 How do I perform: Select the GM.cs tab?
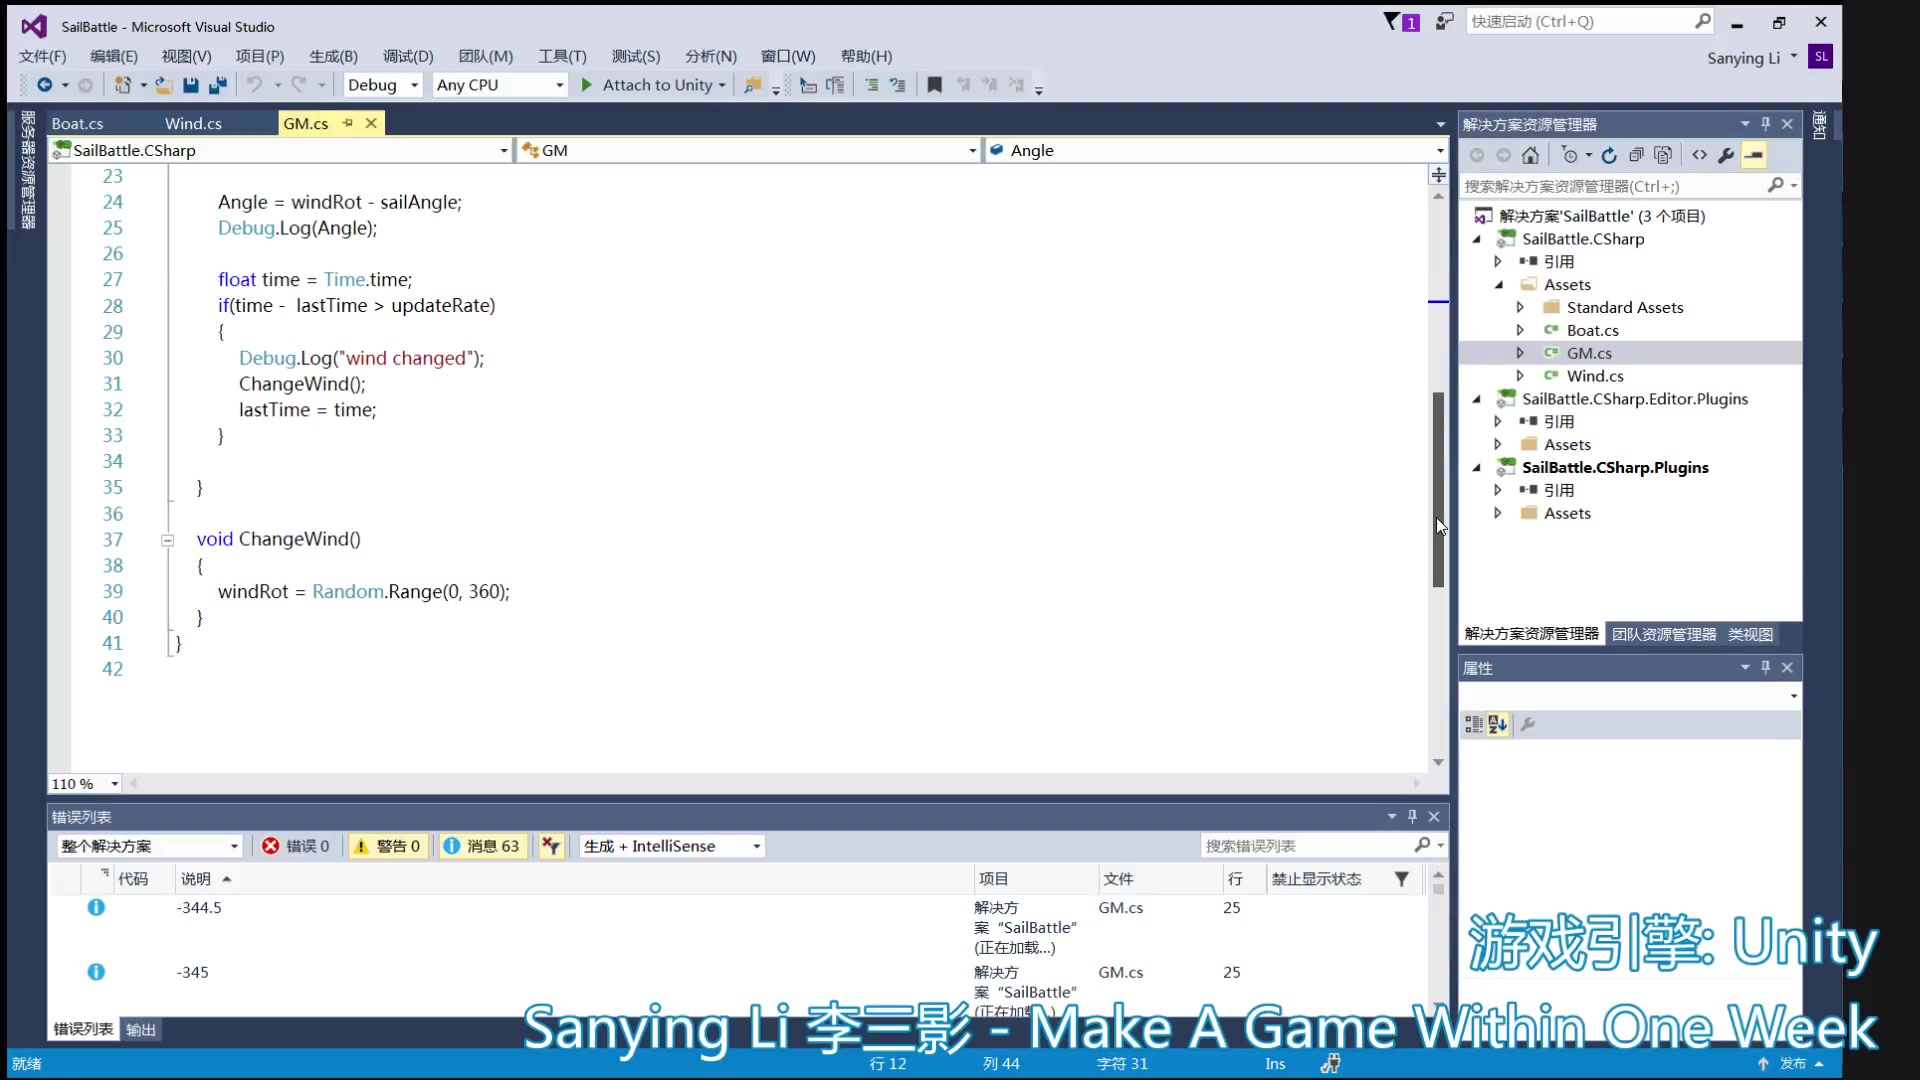pos(305,123)
